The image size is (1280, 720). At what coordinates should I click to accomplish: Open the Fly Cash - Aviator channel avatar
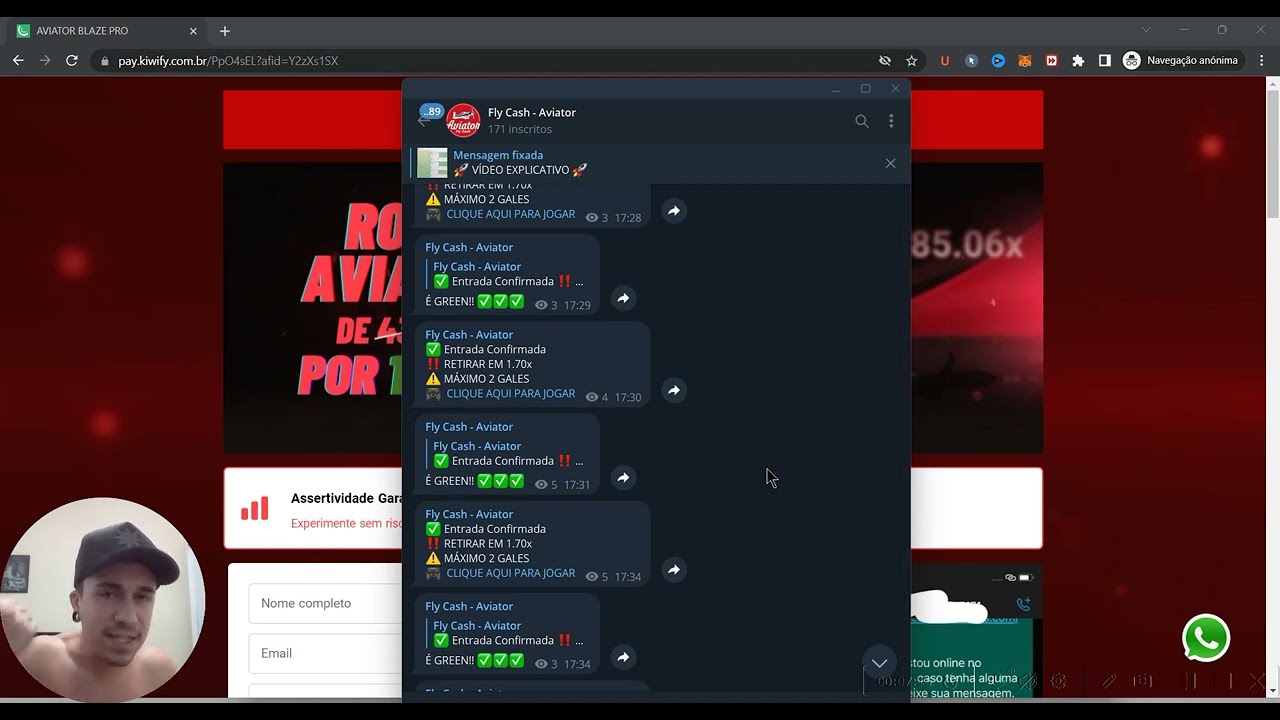point(463,121)
